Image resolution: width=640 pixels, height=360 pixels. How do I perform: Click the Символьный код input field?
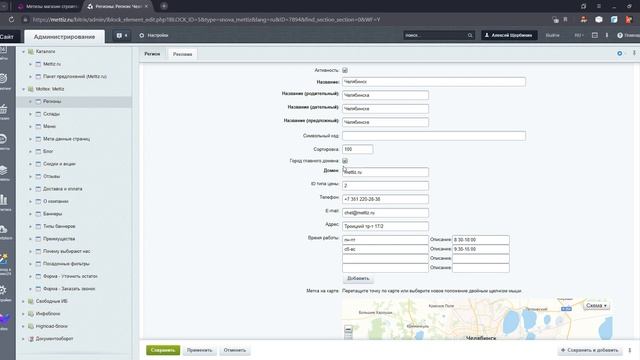434,136
